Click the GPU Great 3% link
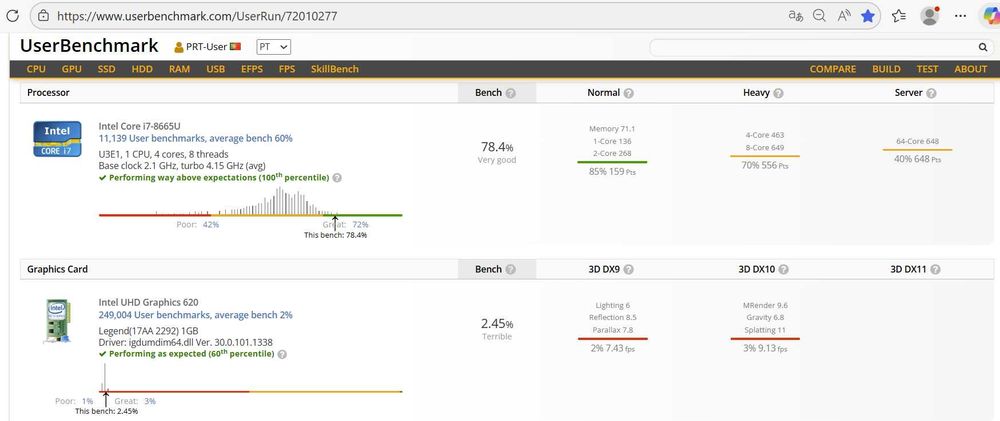 (x=150, y=401)
